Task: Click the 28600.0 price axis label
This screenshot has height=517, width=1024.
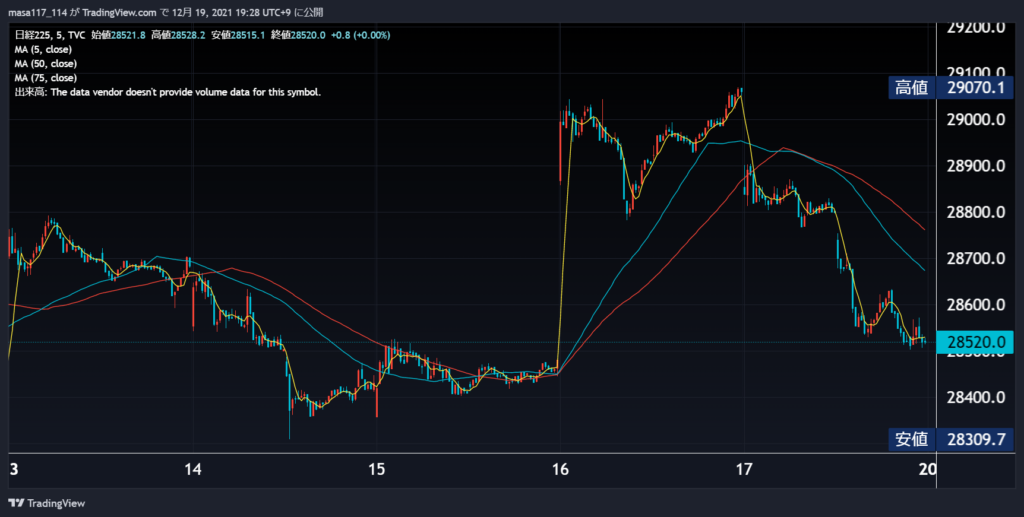Action: pyautogui.click(x=976, y=306)
